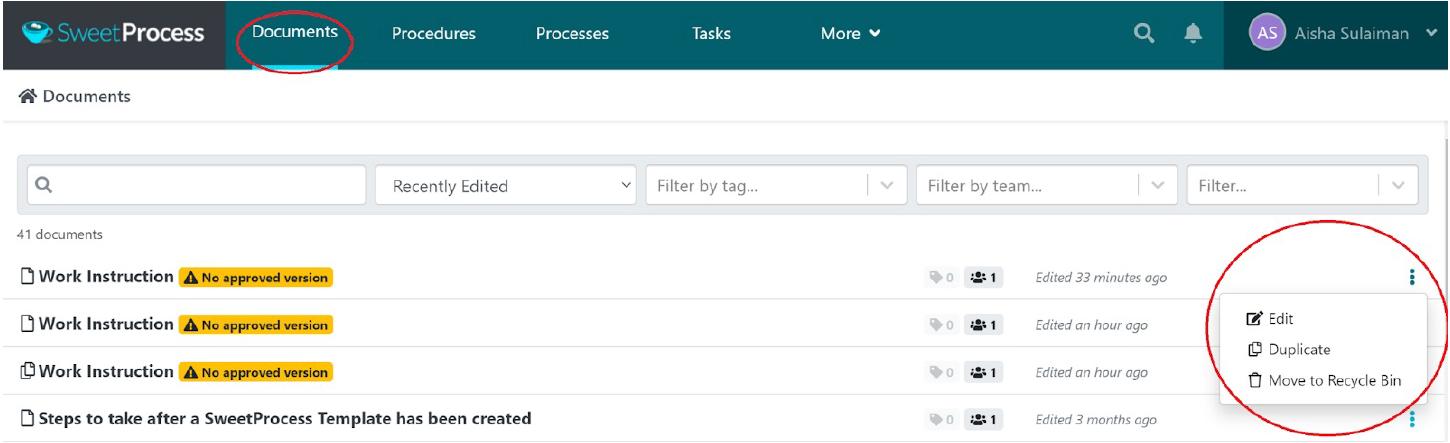Viewport: 1450px width, 443px height.
Task: Switch to the Procedures tab
Action: [x=433, y=34]
